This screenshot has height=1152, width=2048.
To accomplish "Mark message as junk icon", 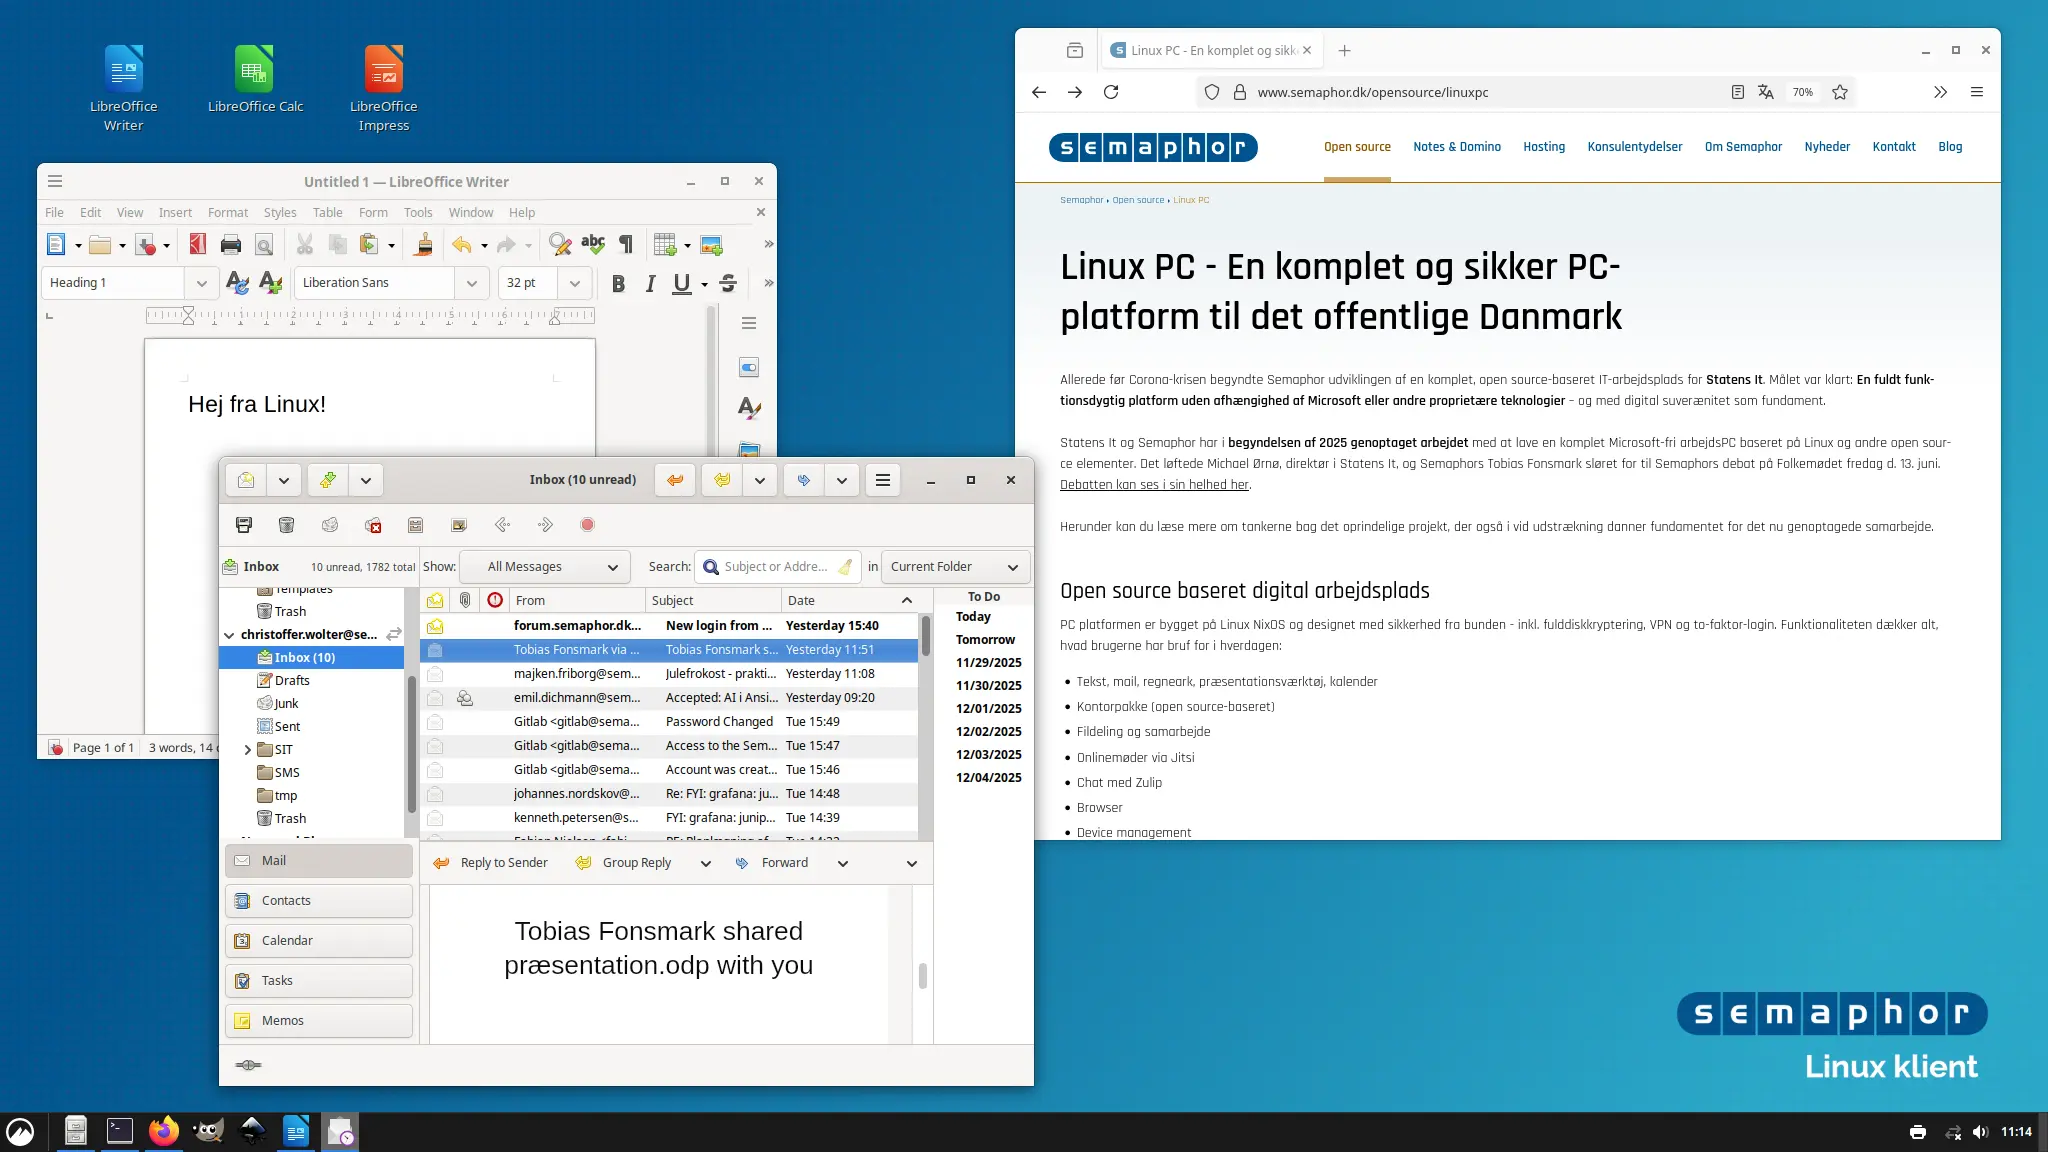I will pos(330,525).
